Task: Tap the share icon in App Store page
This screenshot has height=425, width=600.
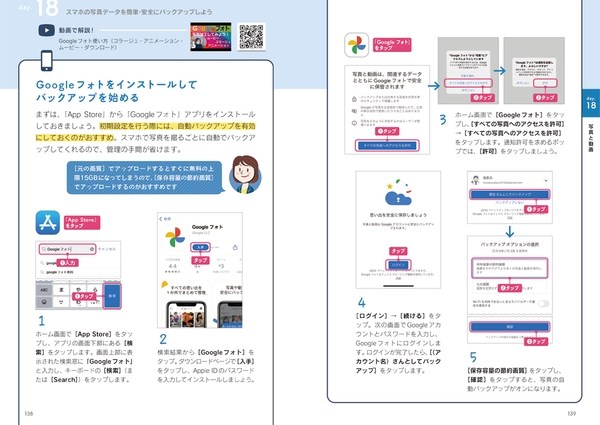Action: coord(235,248)
